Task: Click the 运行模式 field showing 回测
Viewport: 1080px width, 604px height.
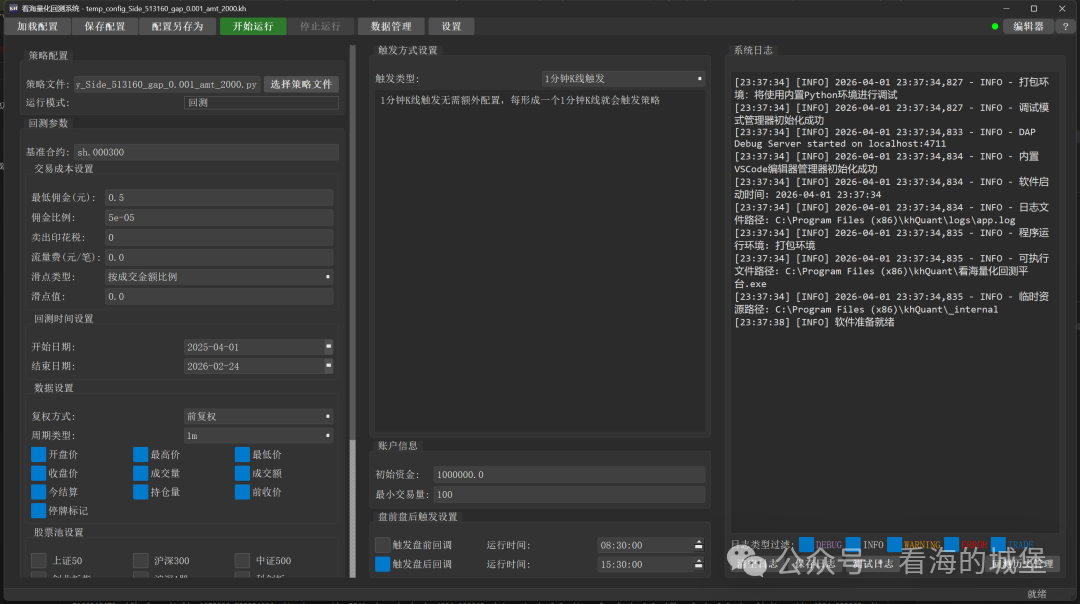Action: pyautogui.click(x=261, y=103)
